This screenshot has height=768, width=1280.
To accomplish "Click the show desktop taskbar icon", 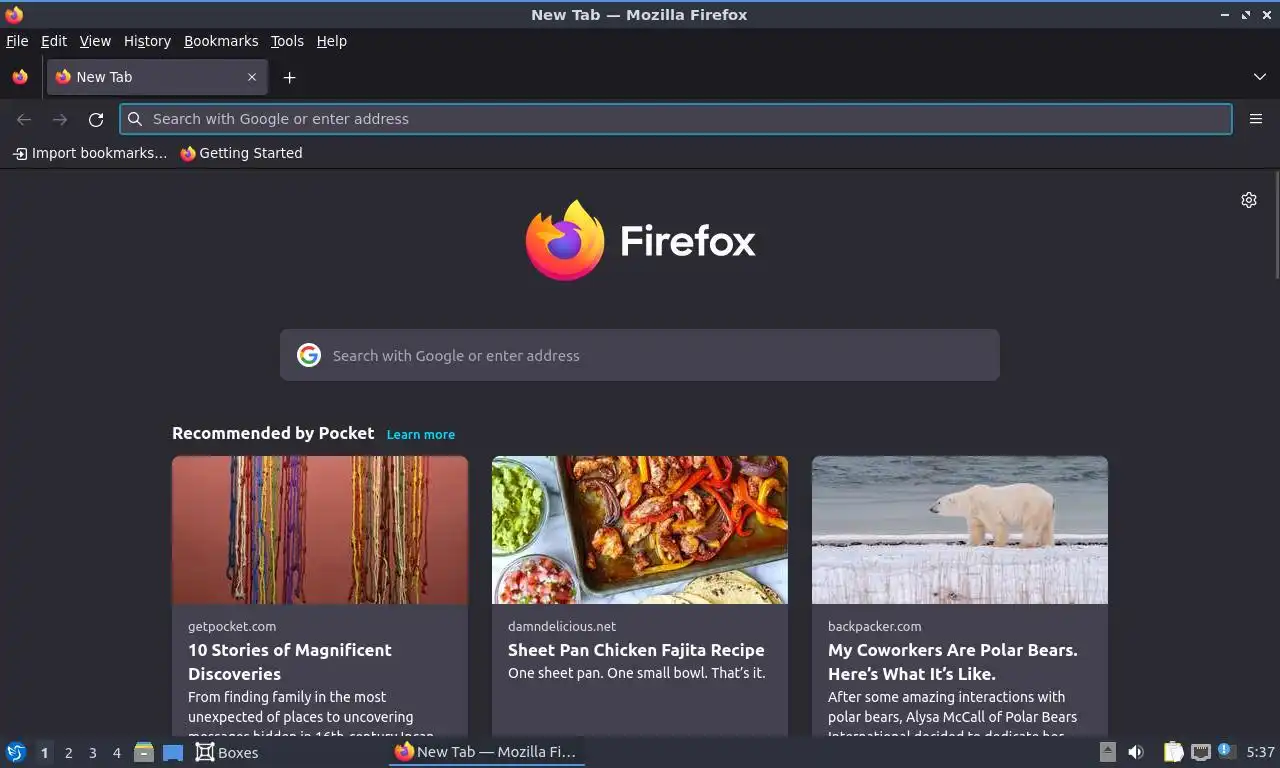I will pos(173,752).
